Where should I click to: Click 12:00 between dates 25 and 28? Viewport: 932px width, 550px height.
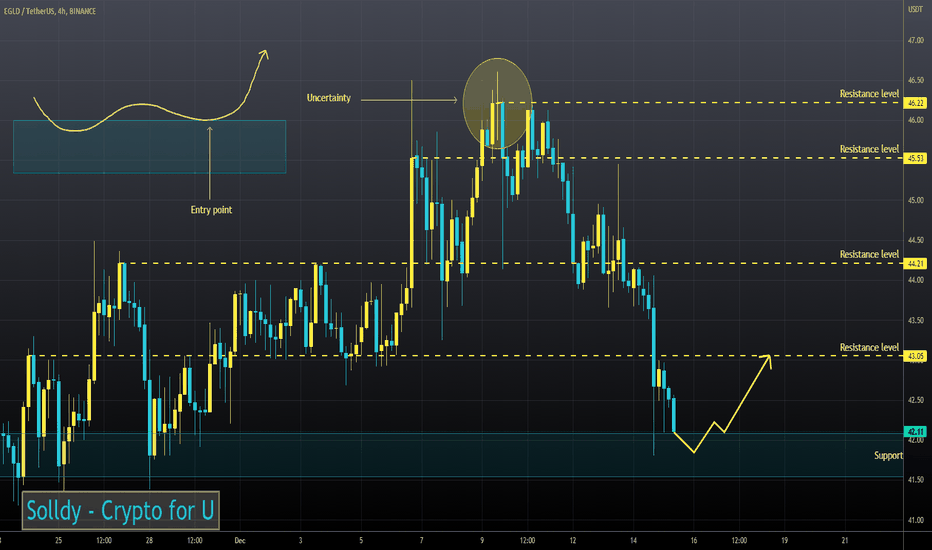tap(104, 540)
